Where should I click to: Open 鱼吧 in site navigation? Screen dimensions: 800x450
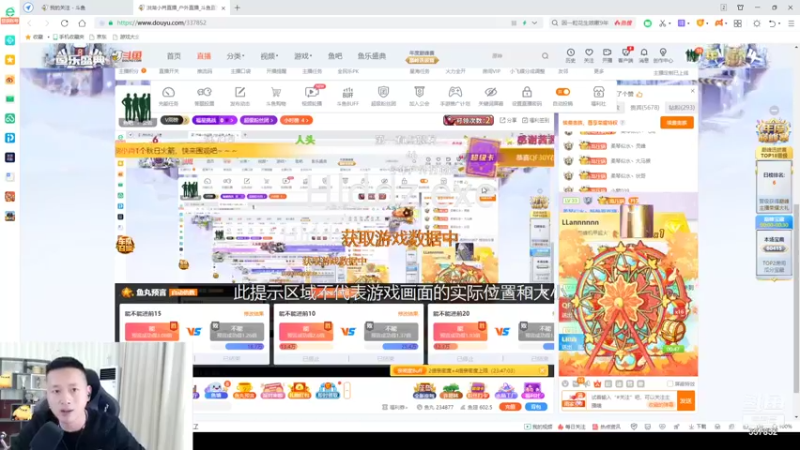pos(335,56)
